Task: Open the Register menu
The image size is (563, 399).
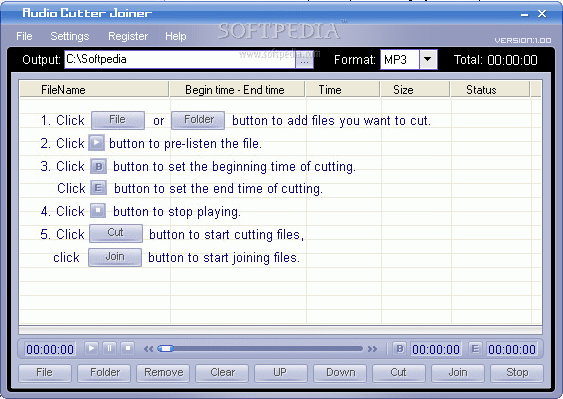Action: click(128, 36)
